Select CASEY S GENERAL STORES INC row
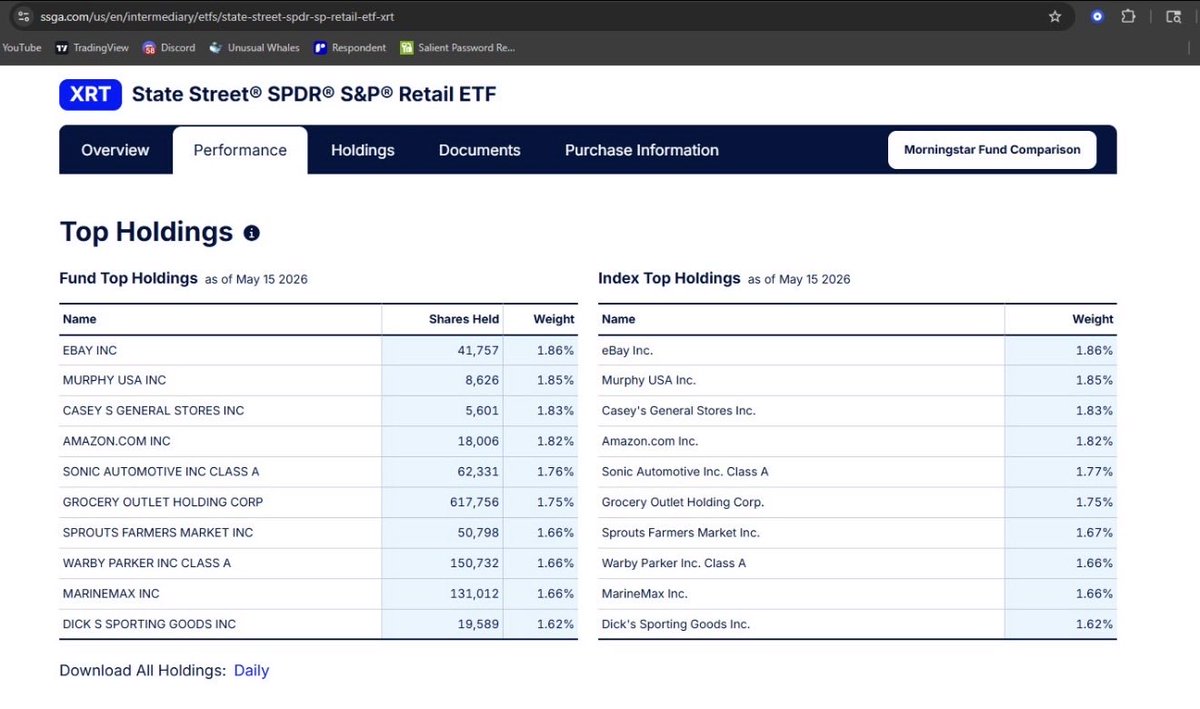The height and width of the screenshot is (709, 1200). pos(318,411)
